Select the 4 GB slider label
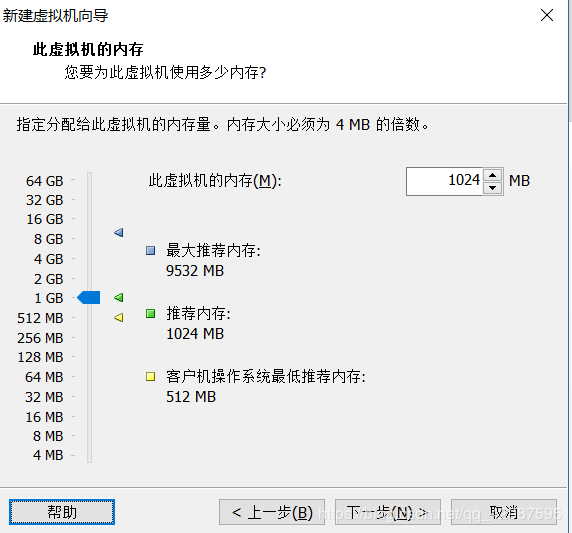572x533 pixels. coord(49,259)
